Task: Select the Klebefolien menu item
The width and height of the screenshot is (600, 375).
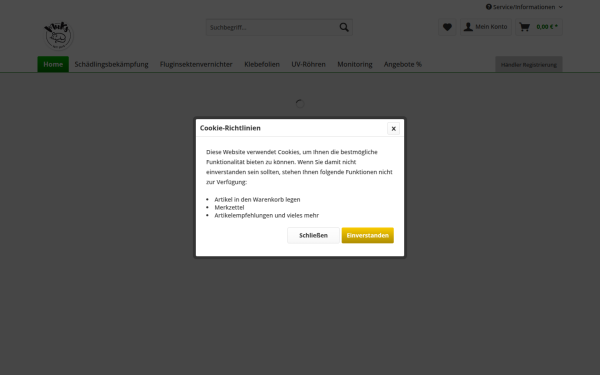Action: (x=262, y=64)
